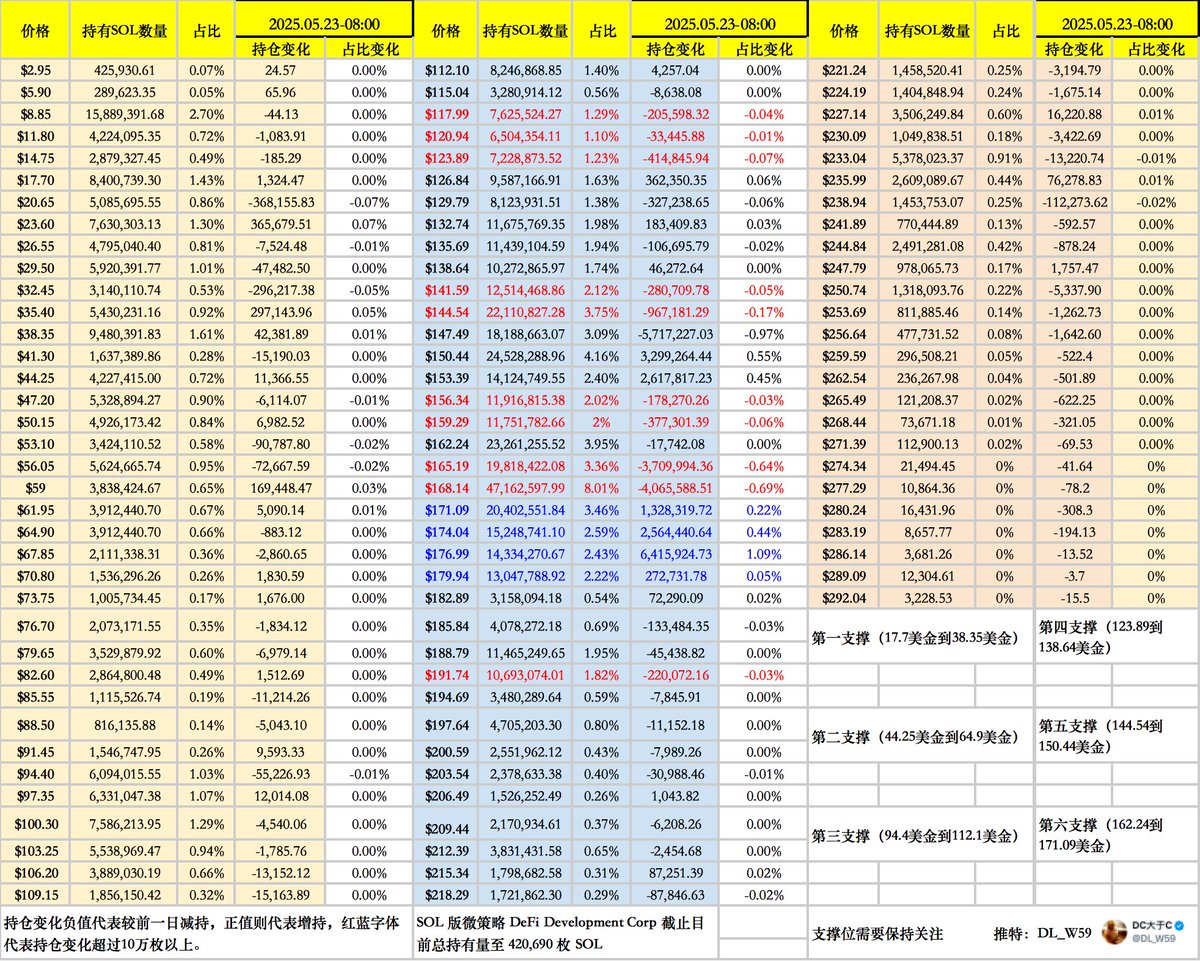1200x961 pixels.
Task: Click holdings value 8,246,868.85
Action: pos(527,71)
